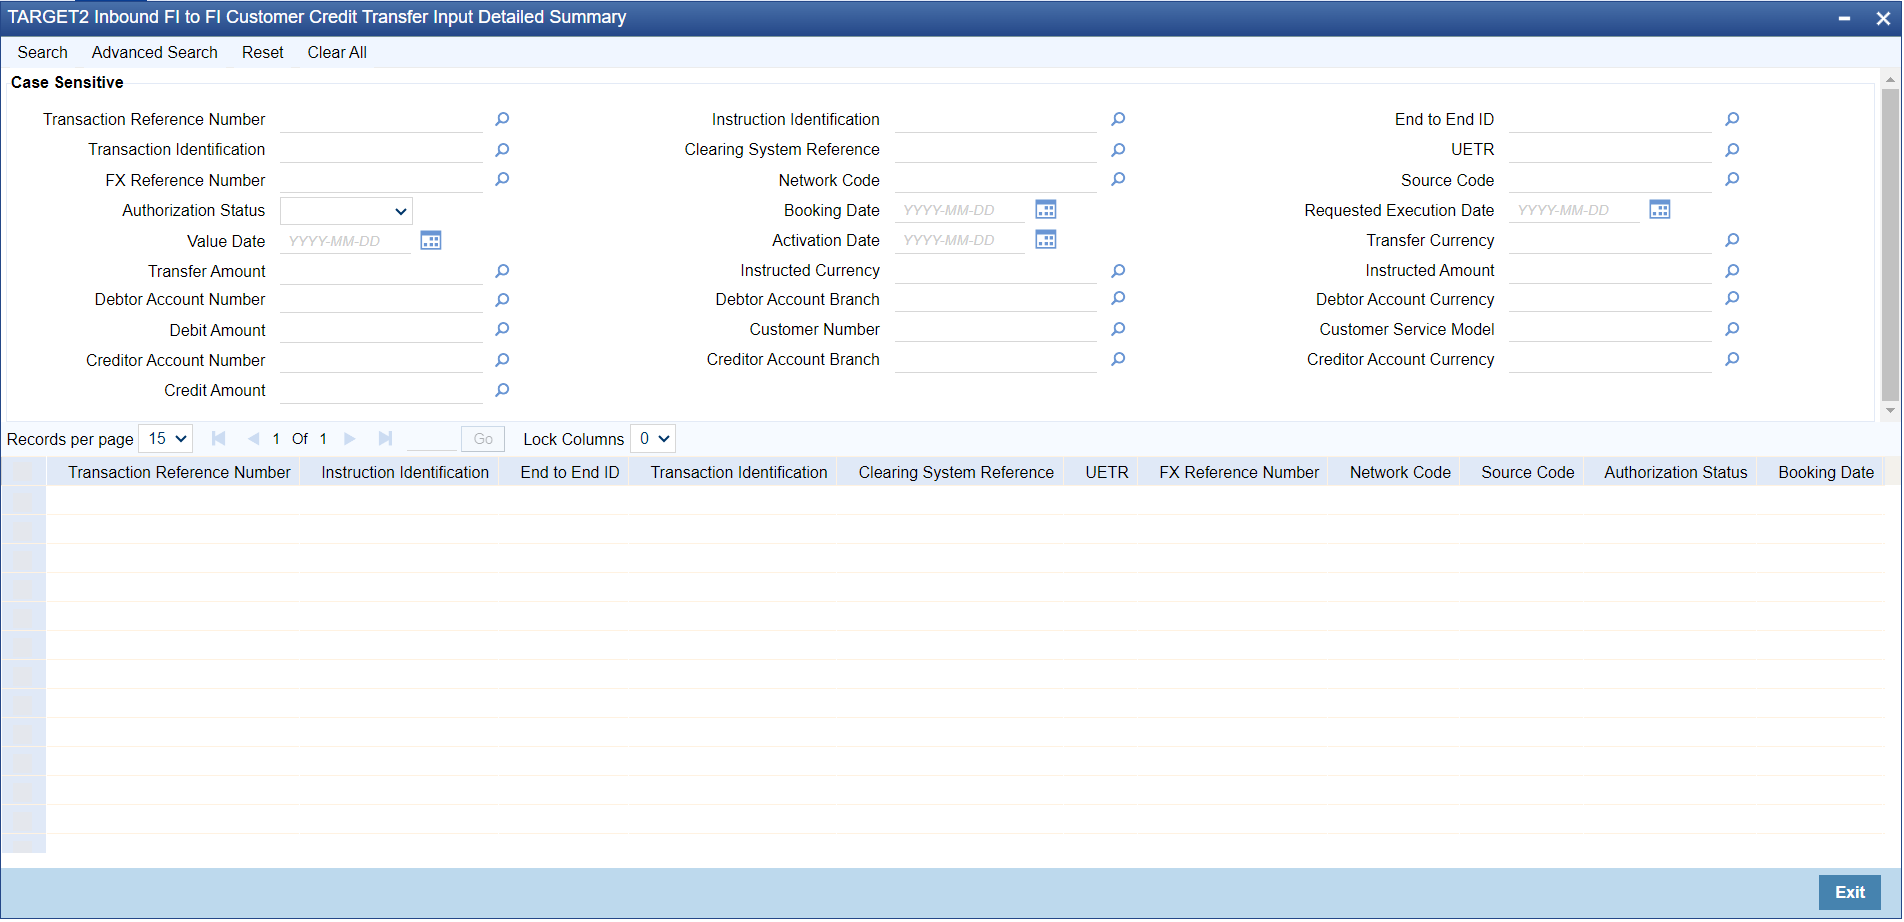Open lookup for Transaction Reference Number
The image size is (1904, 922).
[502, 120]
